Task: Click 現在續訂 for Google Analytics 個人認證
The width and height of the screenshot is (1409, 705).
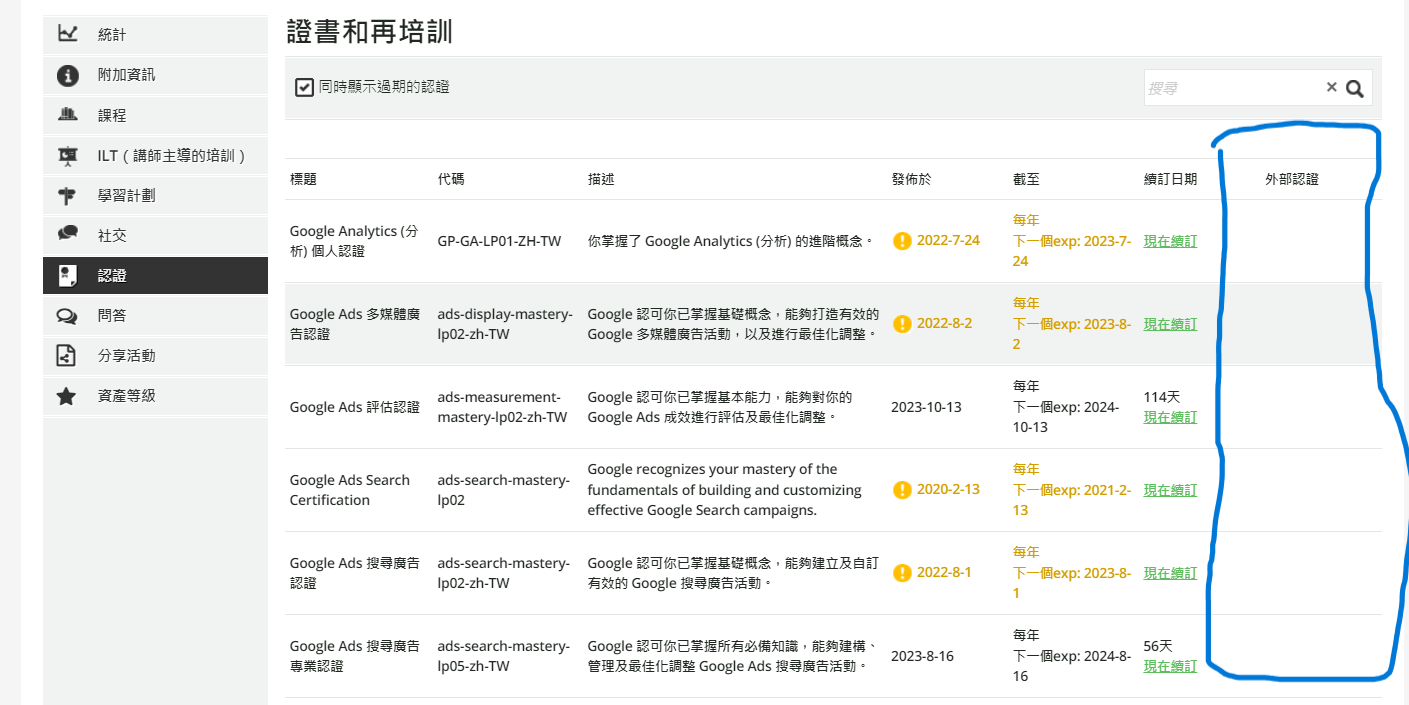Action: click(1170, 241)
